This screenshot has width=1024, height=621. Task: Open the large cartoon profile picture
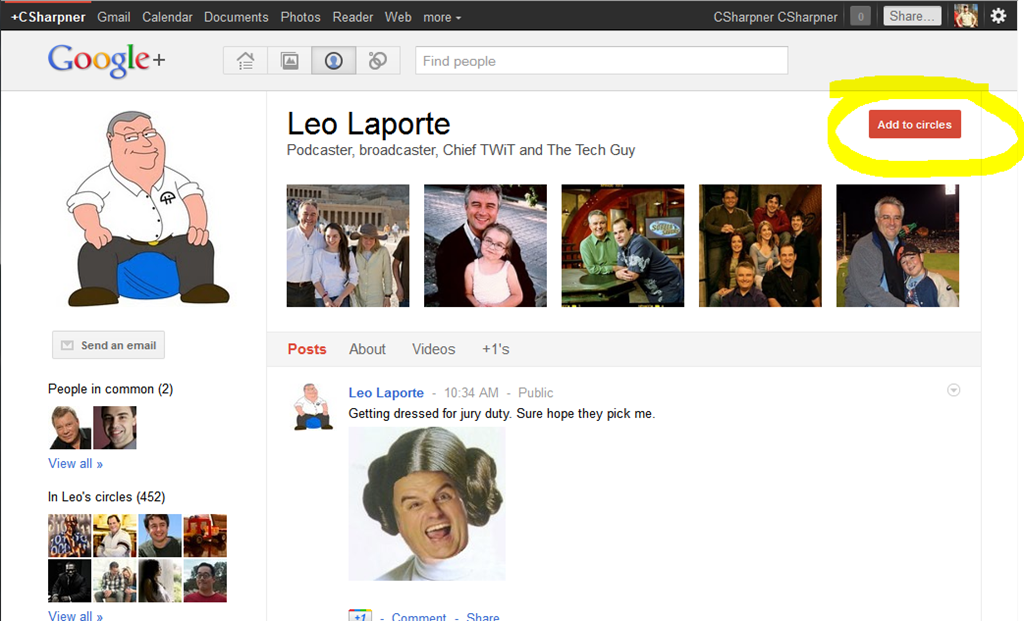point(148,209)
